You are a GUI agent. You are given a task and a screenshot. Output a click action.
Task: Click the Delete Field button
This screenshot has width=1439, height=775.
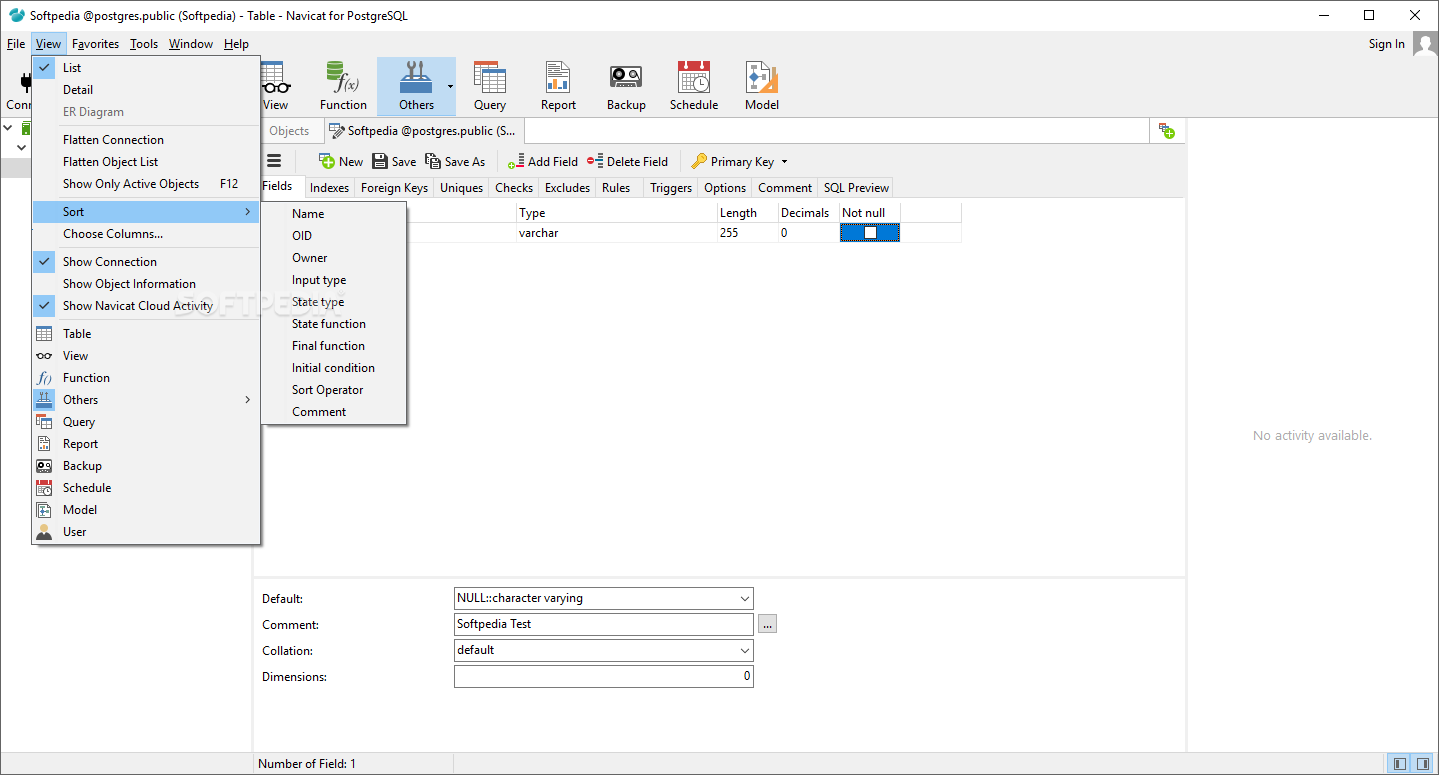tap(627, 161)
